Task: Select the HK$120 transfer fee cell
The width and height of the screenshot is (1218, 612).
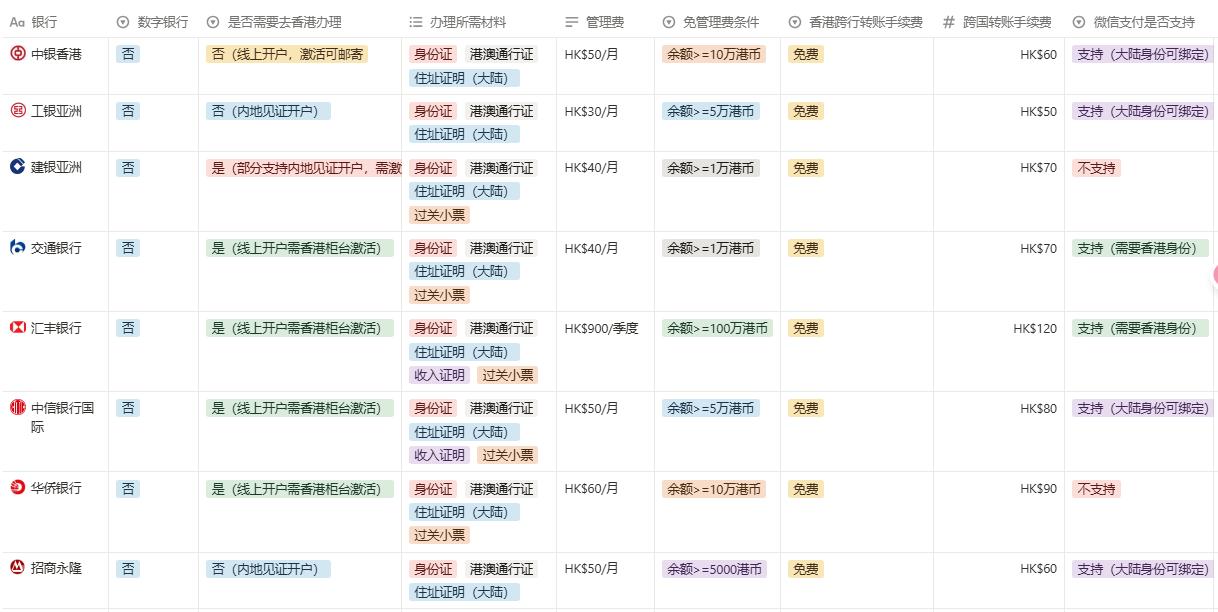Action: 1034,328
